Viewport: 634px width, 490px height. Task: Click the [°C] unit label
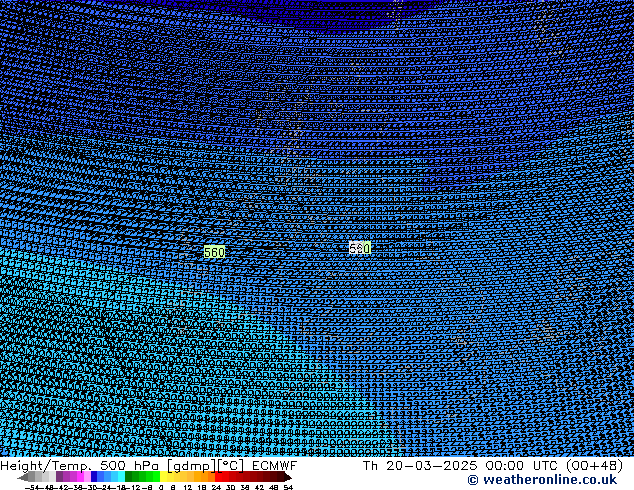231,466
